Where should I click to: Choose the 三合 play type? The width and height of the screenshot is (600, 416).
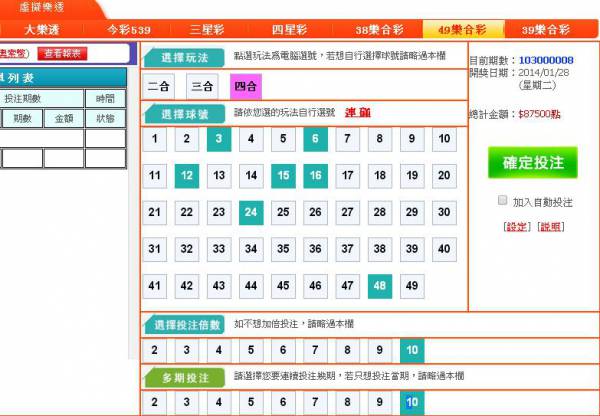coord(201,86)
